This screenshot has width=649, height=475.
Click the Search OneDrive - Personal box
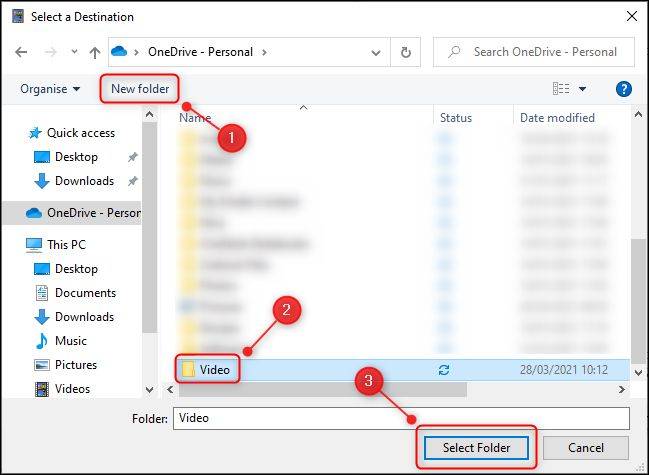click(x=534, y=52)
